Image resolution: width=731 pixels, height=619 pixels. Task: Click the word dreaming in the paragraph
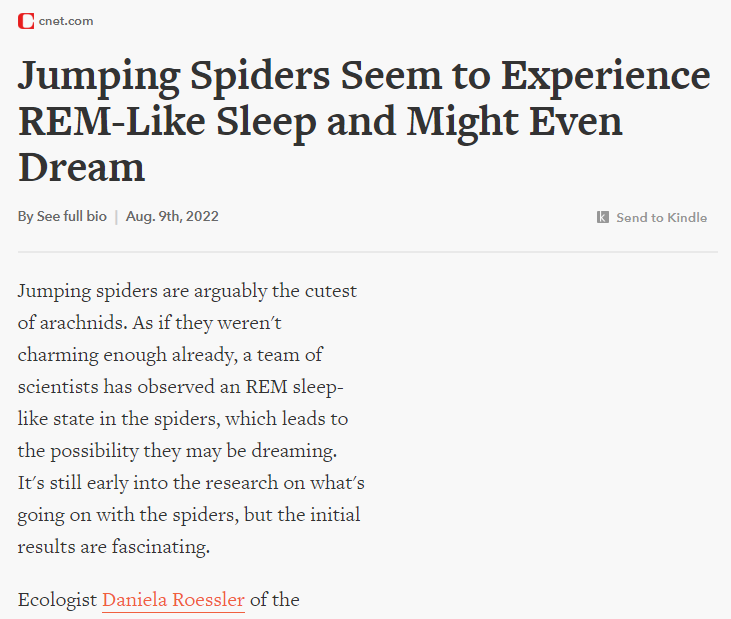(x=294, y=451)
